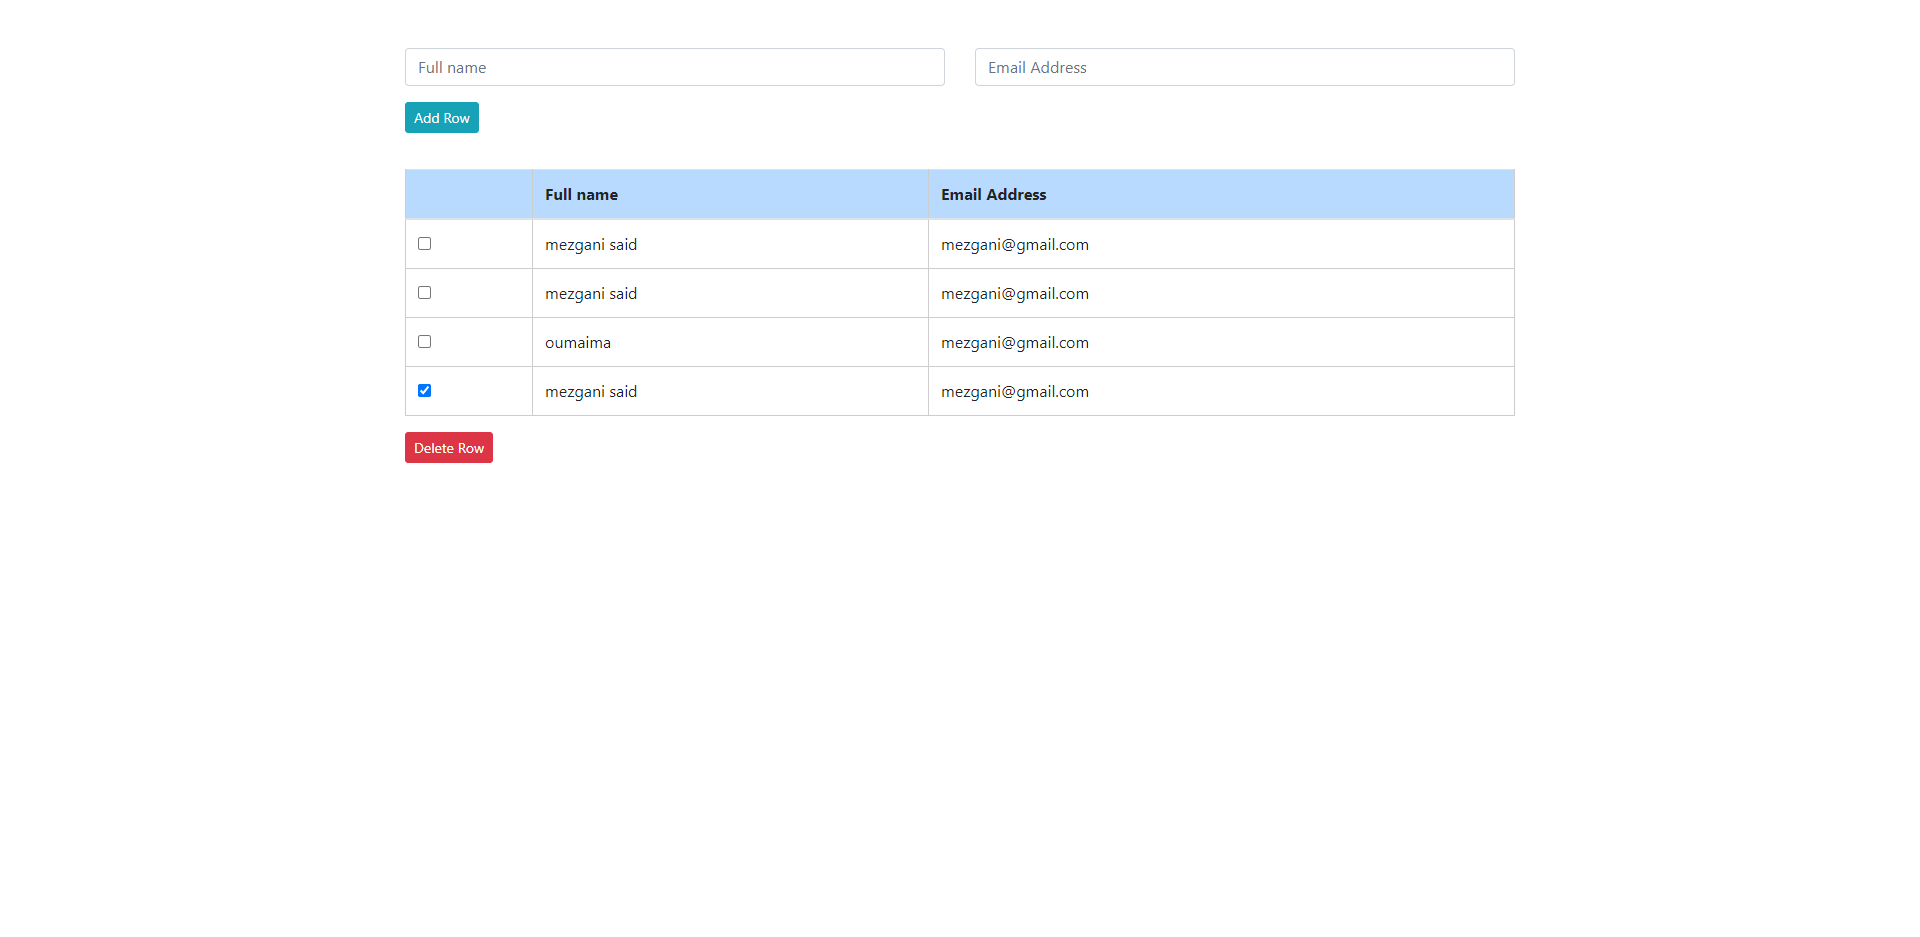The image size is (1920, 937).
Task: Focus the Email Address input field
Action: (x=1244, y=67)
